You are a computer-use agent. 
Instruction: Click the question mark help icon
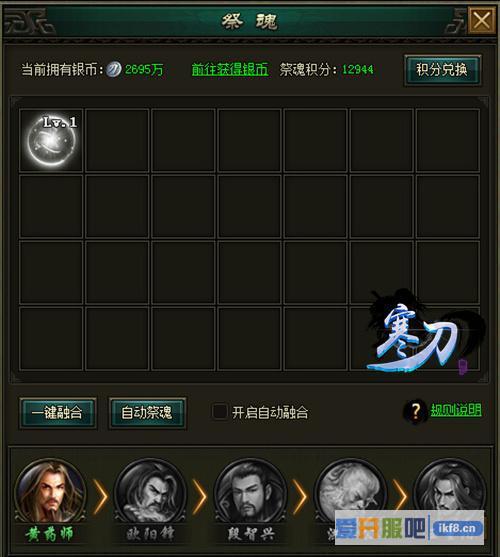click(415, 411)
